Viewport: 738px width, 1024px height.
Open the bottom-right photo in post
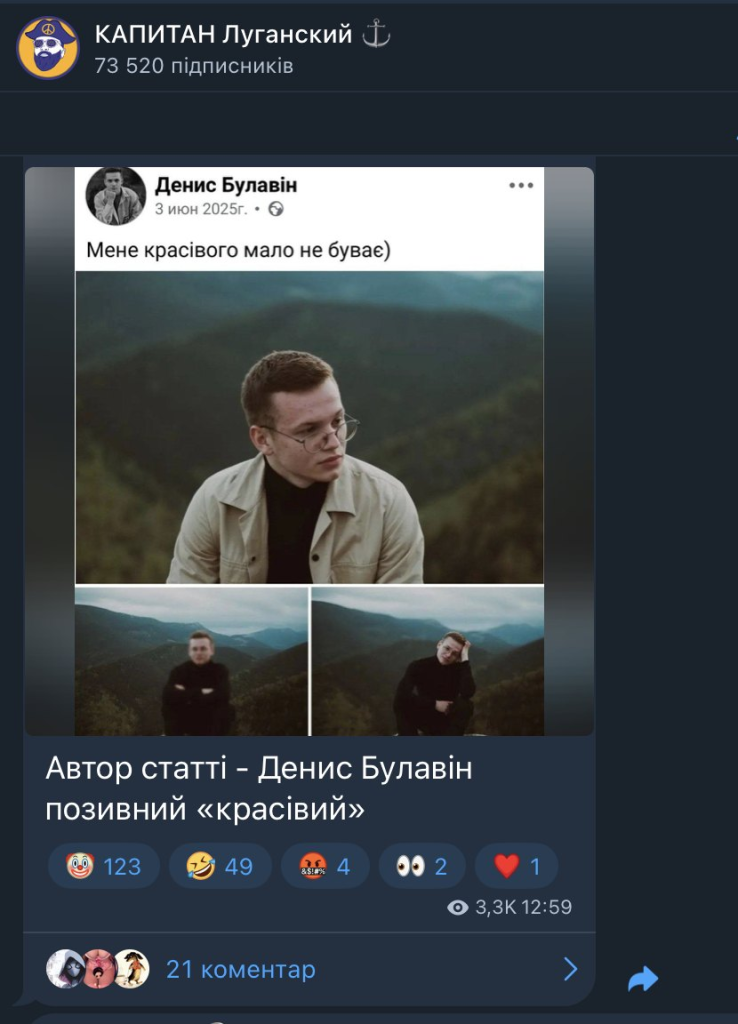(428, 661)
